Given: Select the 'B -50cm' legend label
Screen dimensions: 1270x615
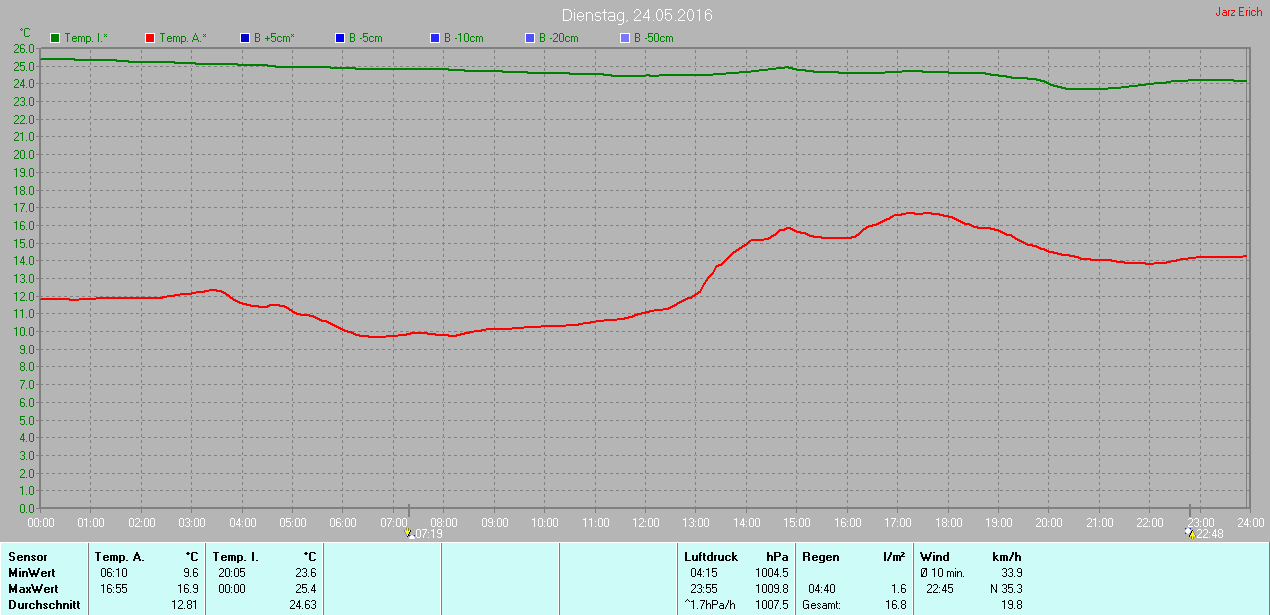Looking at the screenshot, I should (654, 38).
